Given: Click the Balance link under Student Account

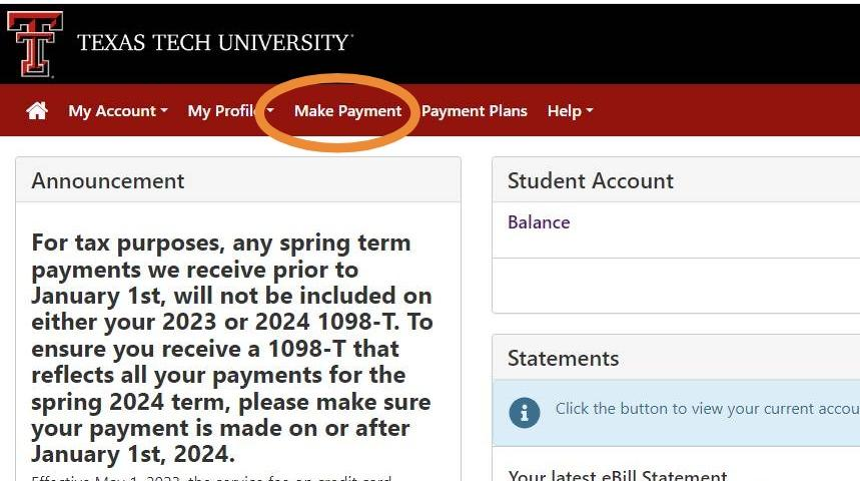Looking at the screenshot, I should (x=538, y=222).
